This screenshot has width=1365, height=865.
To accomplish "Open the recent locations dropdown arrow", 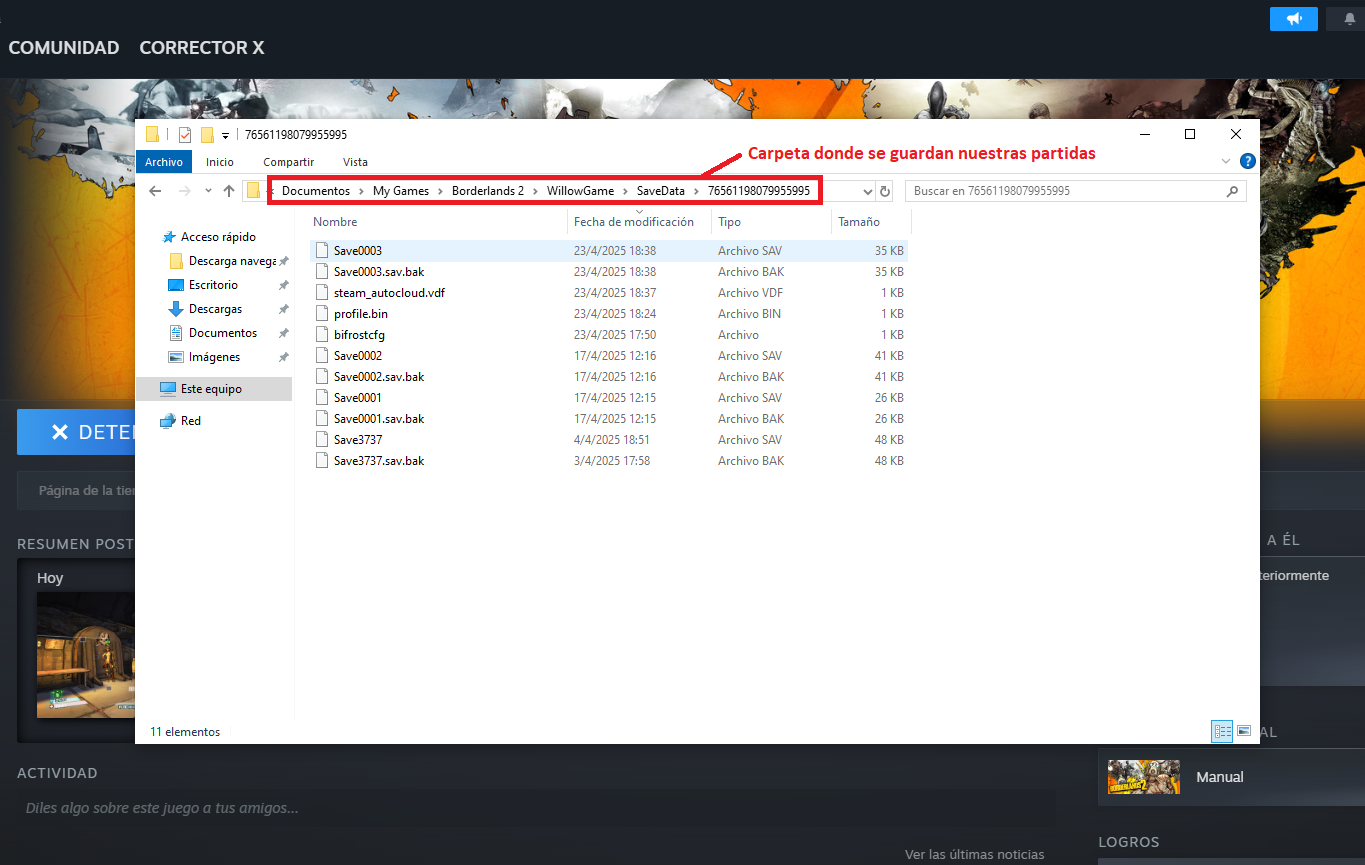I will pos(208,191).
